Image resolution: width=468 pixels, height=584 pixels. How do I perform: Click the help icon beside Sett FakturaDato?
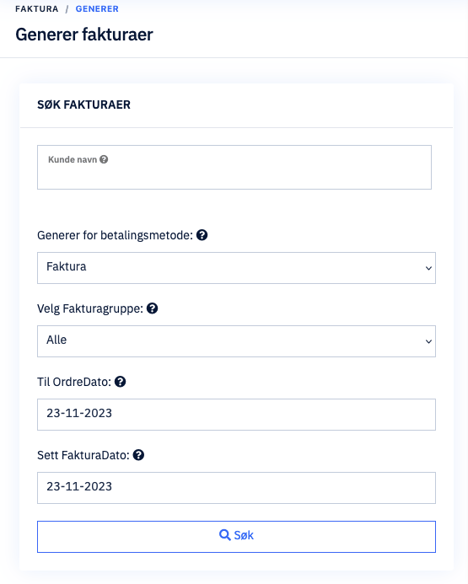coord(139,455)
